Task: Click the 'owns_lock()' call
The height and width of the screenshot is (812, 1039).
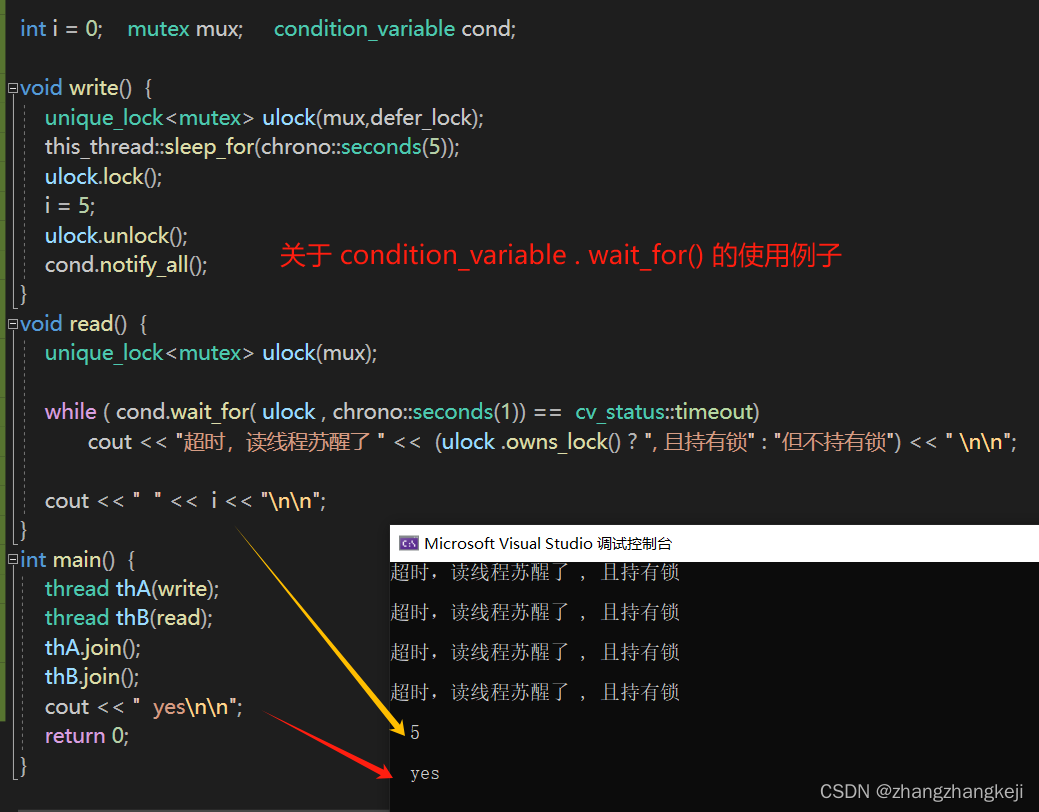Action: pos(563,441)
